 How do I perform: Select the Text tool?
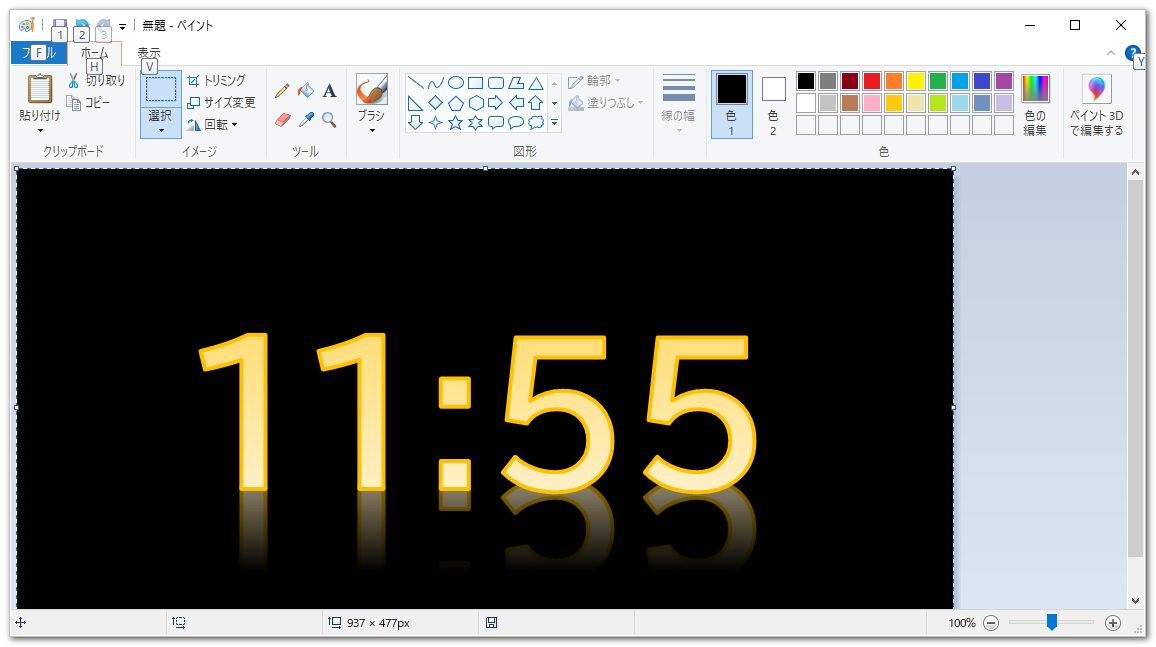(329, 91)
